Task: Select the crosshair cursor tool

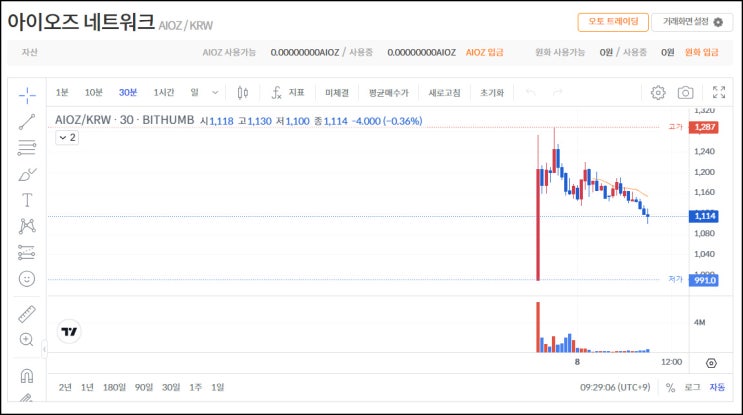Action: (x=27, y=95)
